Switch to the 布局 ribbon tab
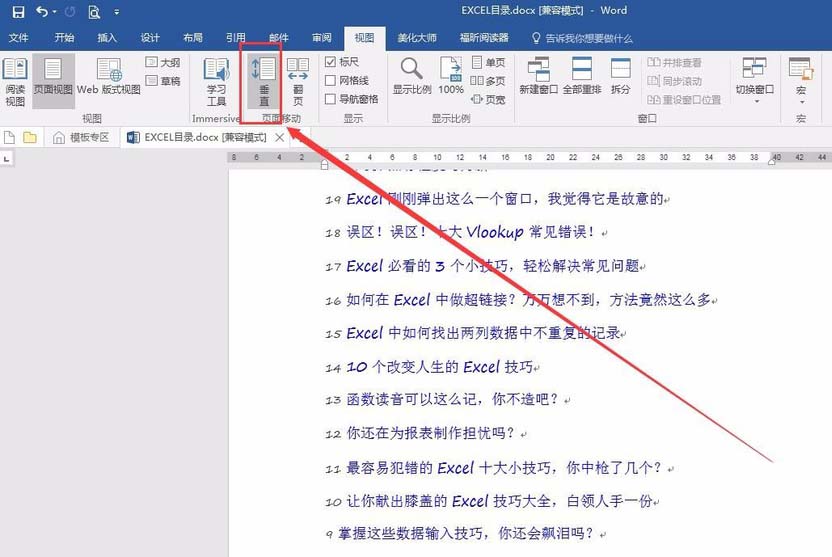 [x=193, y=38]
